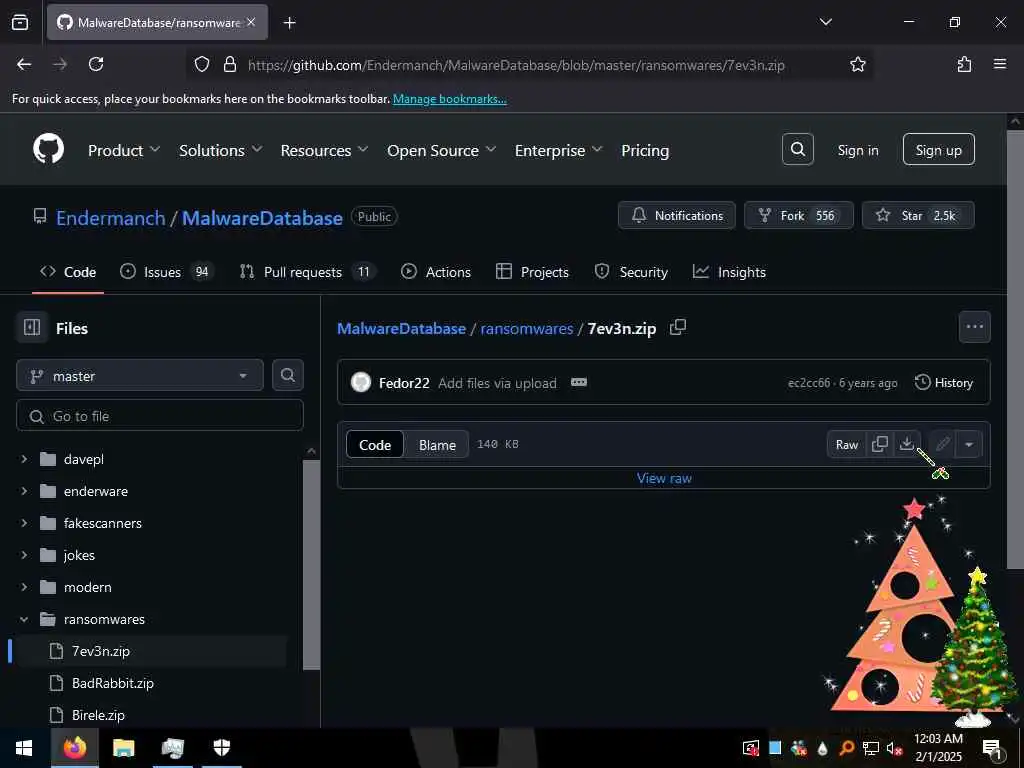Close the MalwareDatabase browser tab
Image resolution: width=1024 pixels, height=768 pixels.
251,22
